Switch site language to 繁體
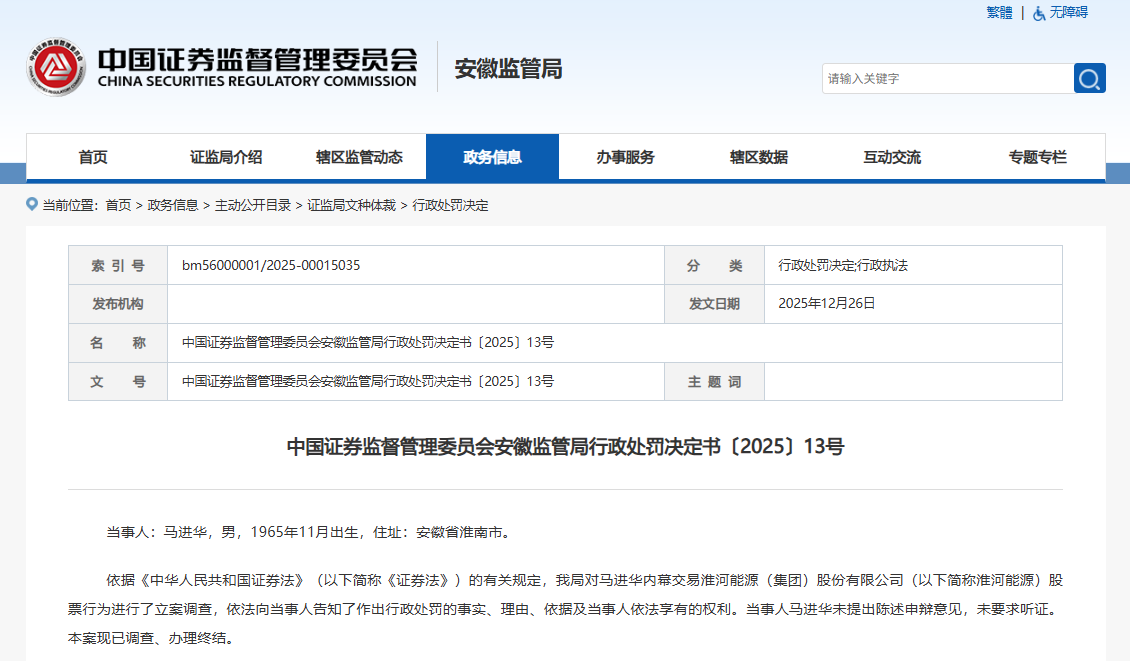The width and height of the screenshot is (1130, 661). tap(998, 13)
